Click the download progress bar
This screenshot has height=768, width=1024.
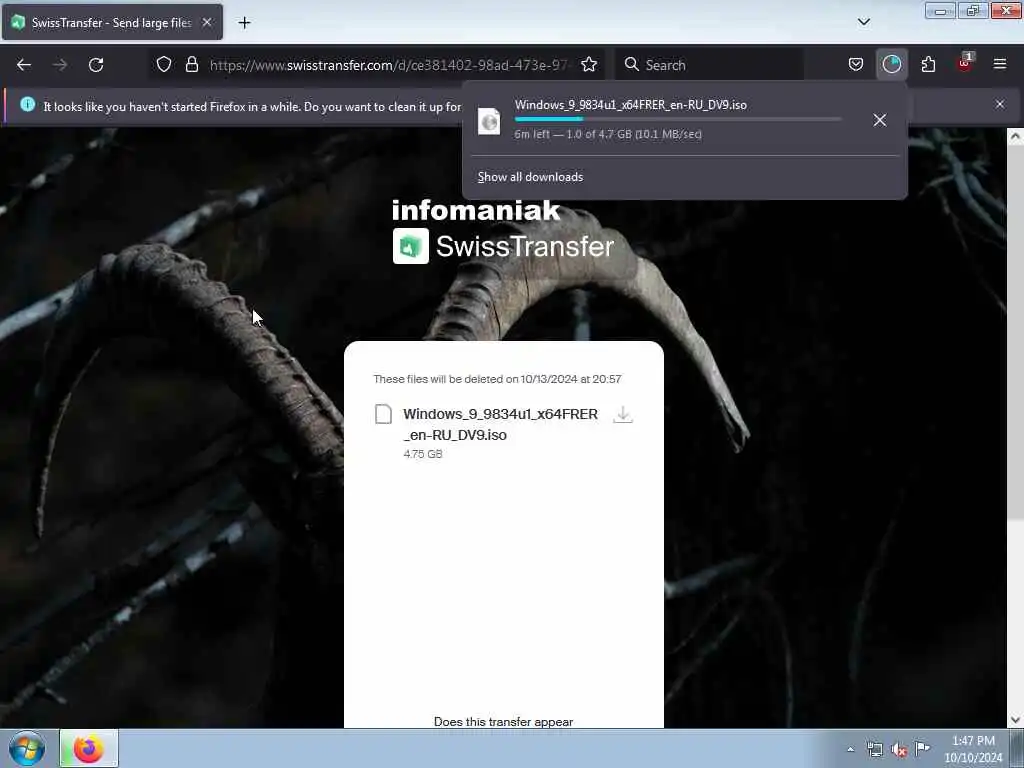[x=678, y=120]
